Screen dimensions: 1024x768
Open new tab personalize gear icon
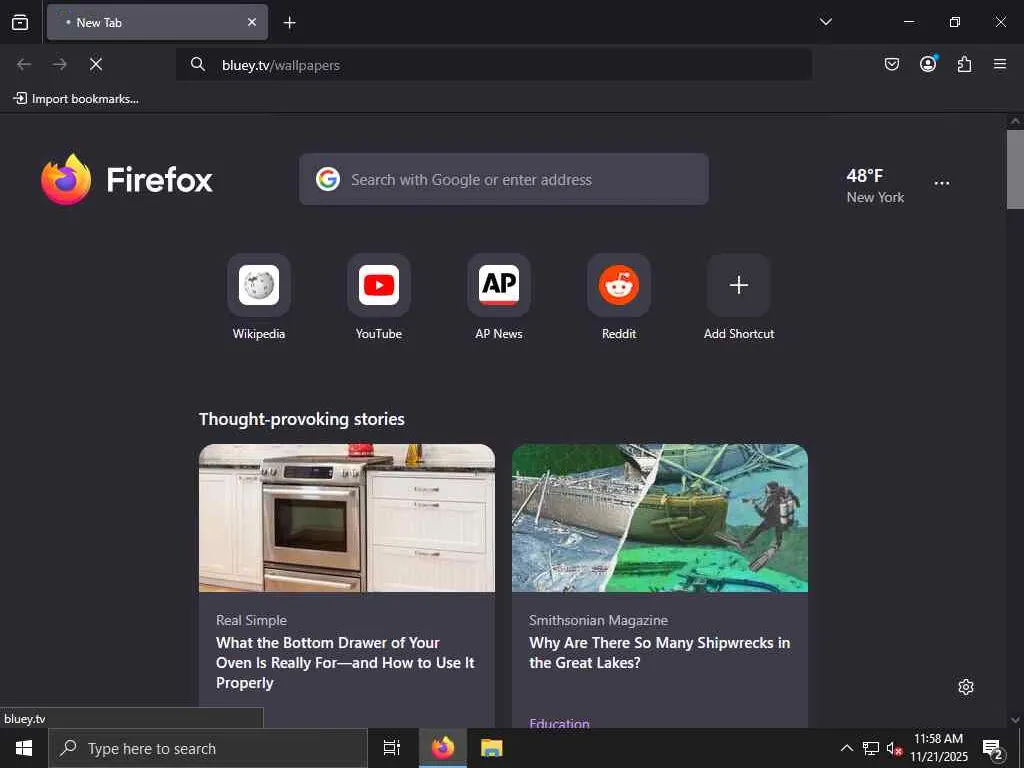tap(966, 687)
